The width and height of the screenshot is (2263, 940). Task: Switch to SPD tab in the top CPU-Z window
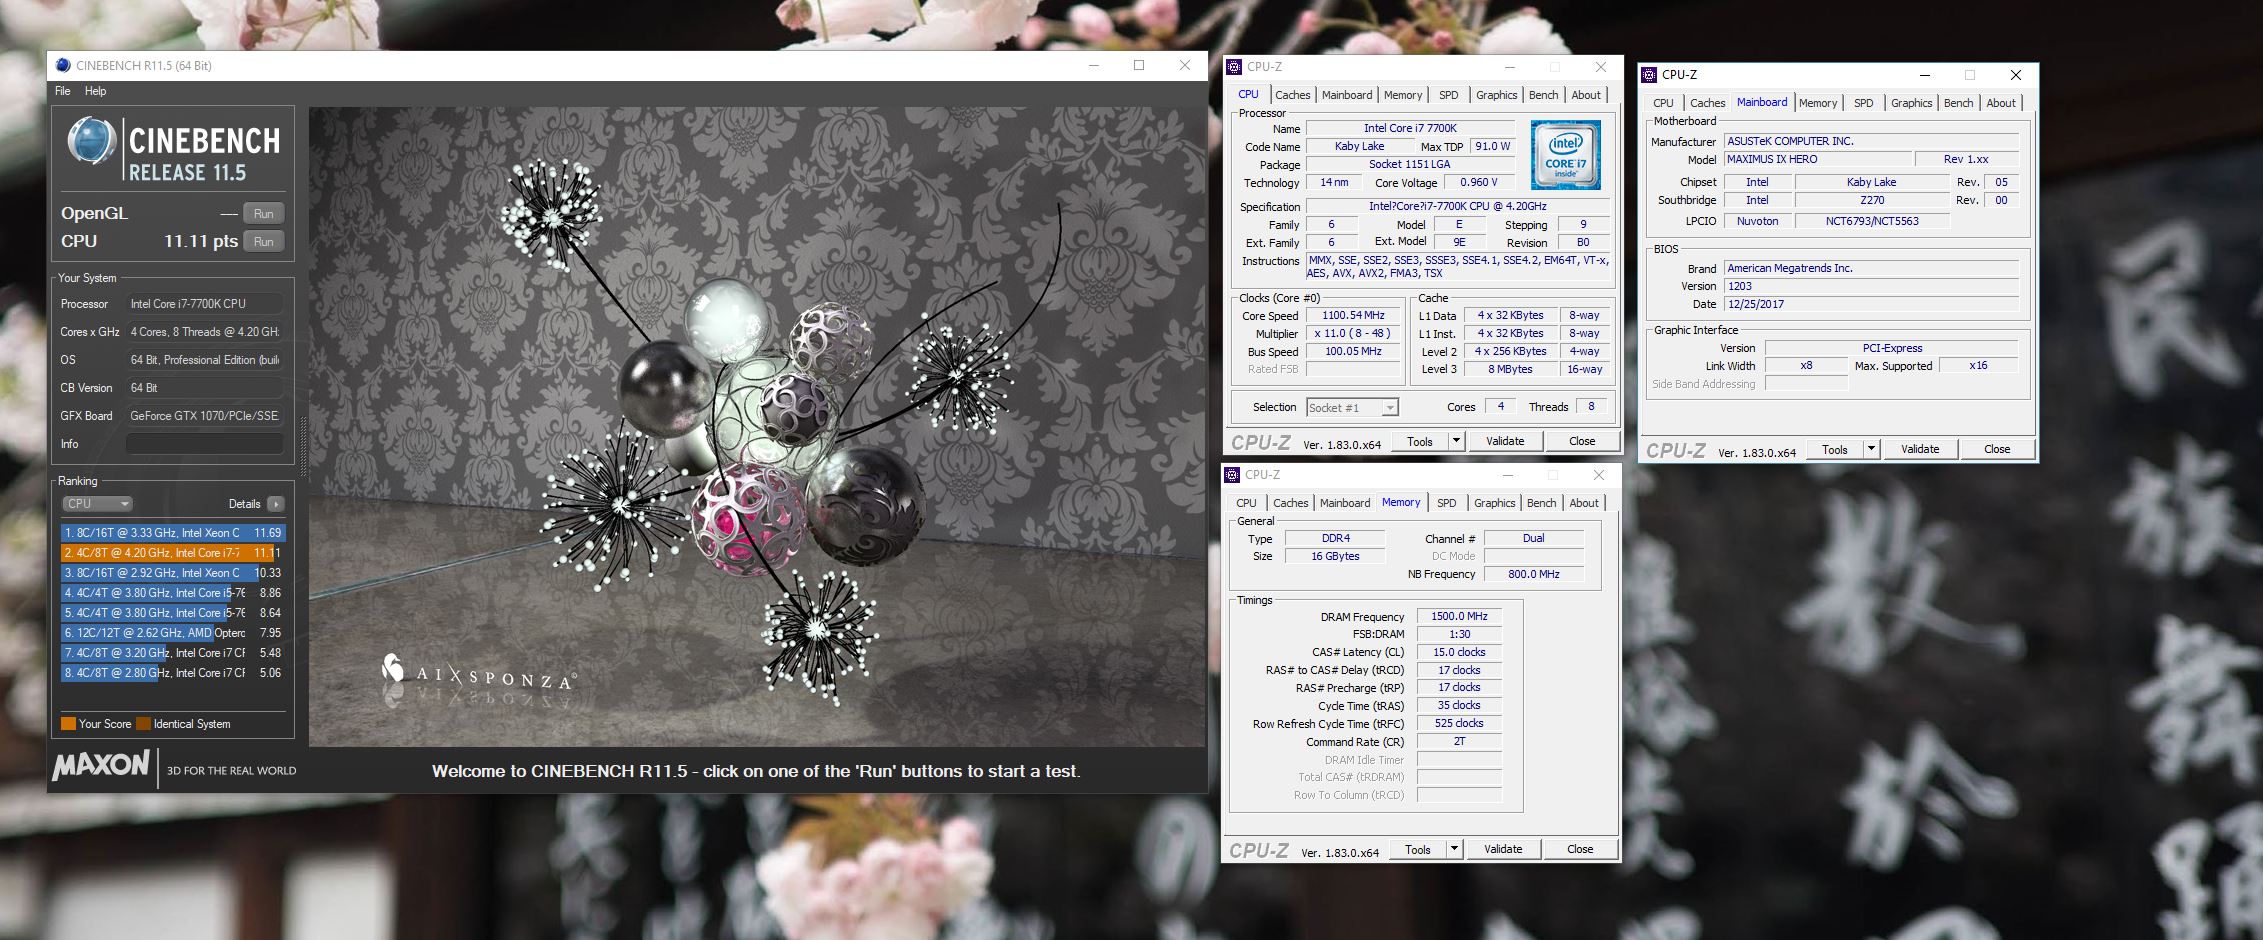click(1448, 95)
